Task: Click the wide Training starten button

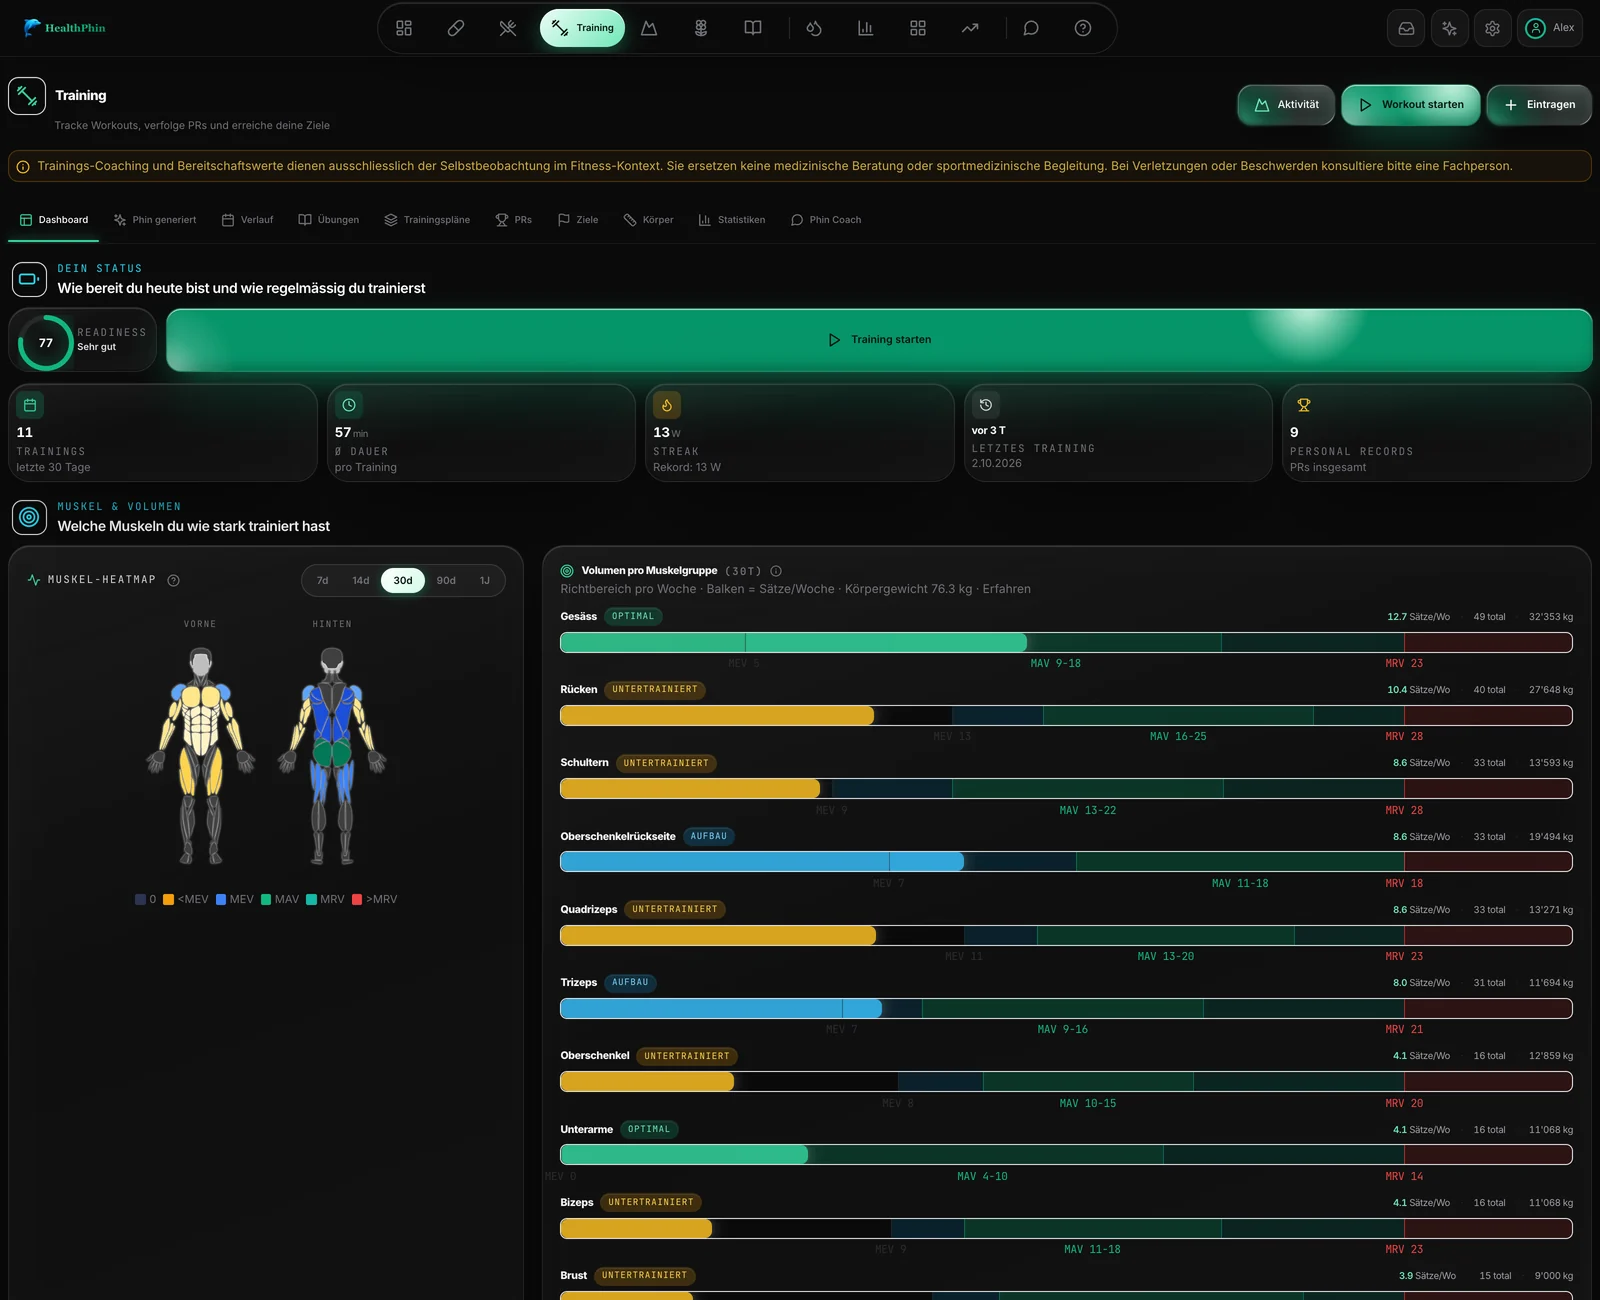Action: pos(879,340)
